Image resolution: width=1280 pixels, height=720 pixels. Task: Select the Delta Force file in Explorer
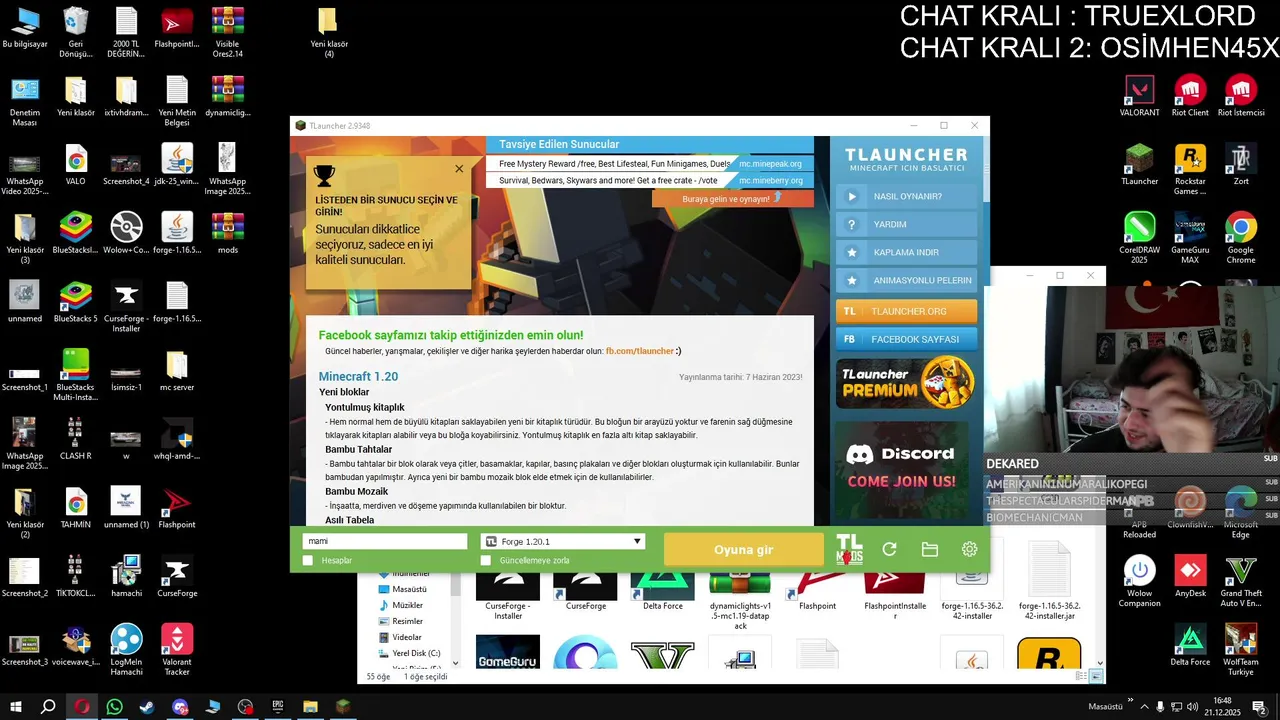(662, 590)
